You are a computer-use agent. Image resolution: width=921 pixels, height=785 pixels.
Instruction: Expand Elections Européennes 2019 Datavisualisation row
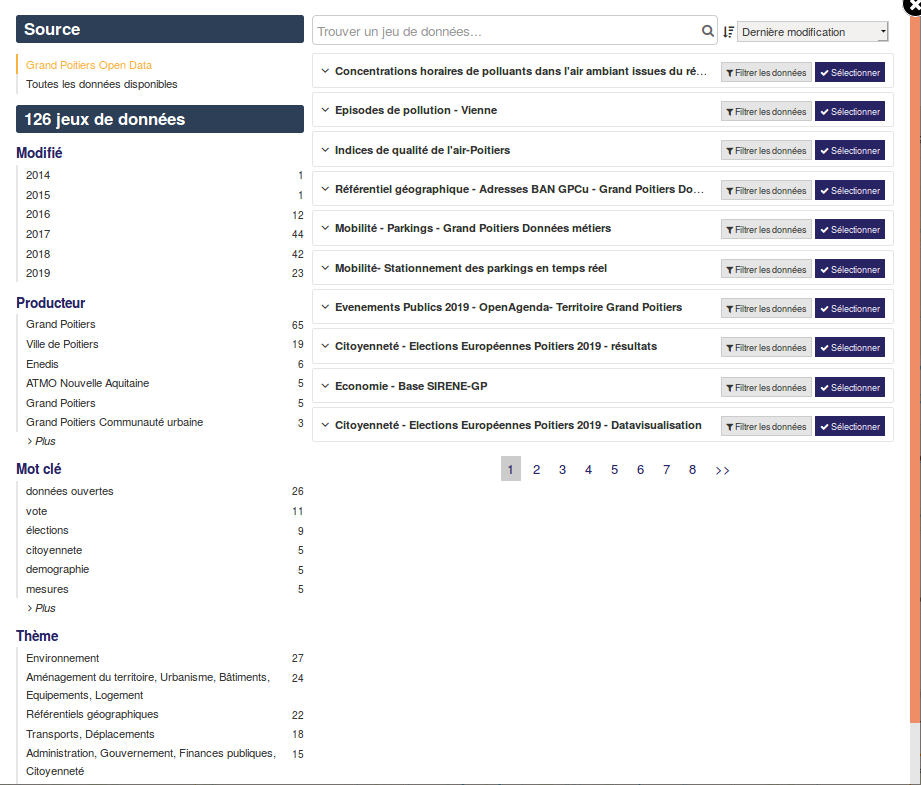pyautogui.click(x=325, y=425)
